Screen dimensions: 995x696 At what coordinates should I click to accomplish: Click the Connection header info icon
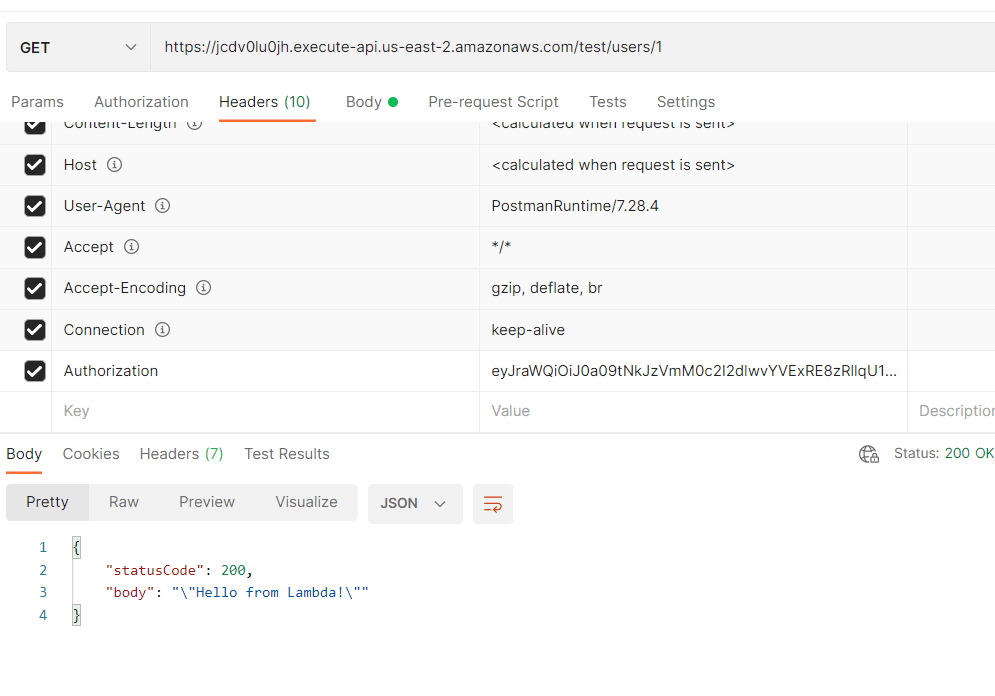pos(162,329)
